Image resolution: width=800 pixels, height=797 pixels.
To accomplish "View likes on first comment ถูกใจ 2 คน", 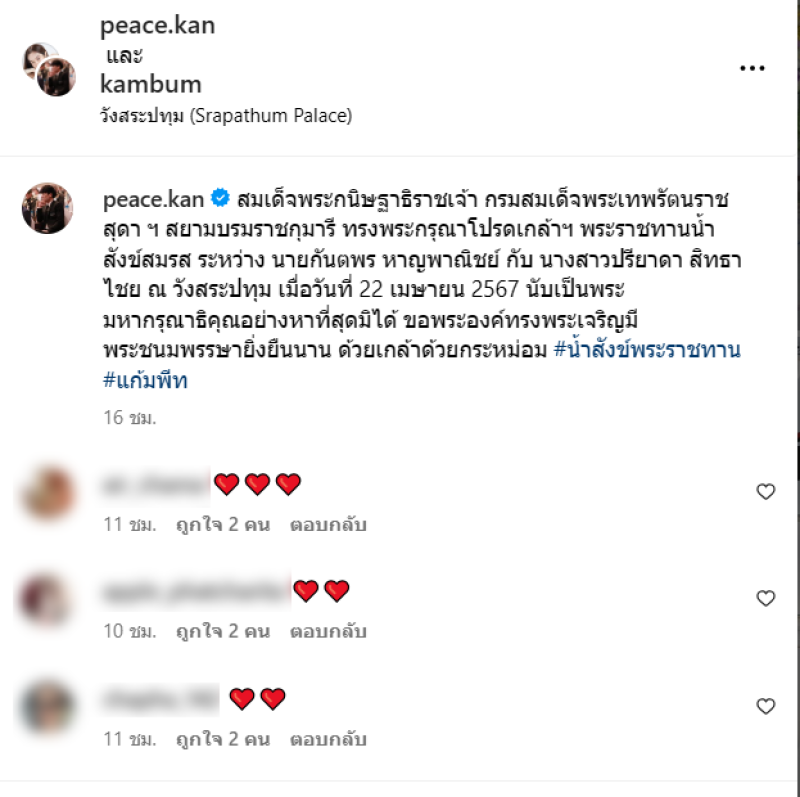I will point(223,525).
